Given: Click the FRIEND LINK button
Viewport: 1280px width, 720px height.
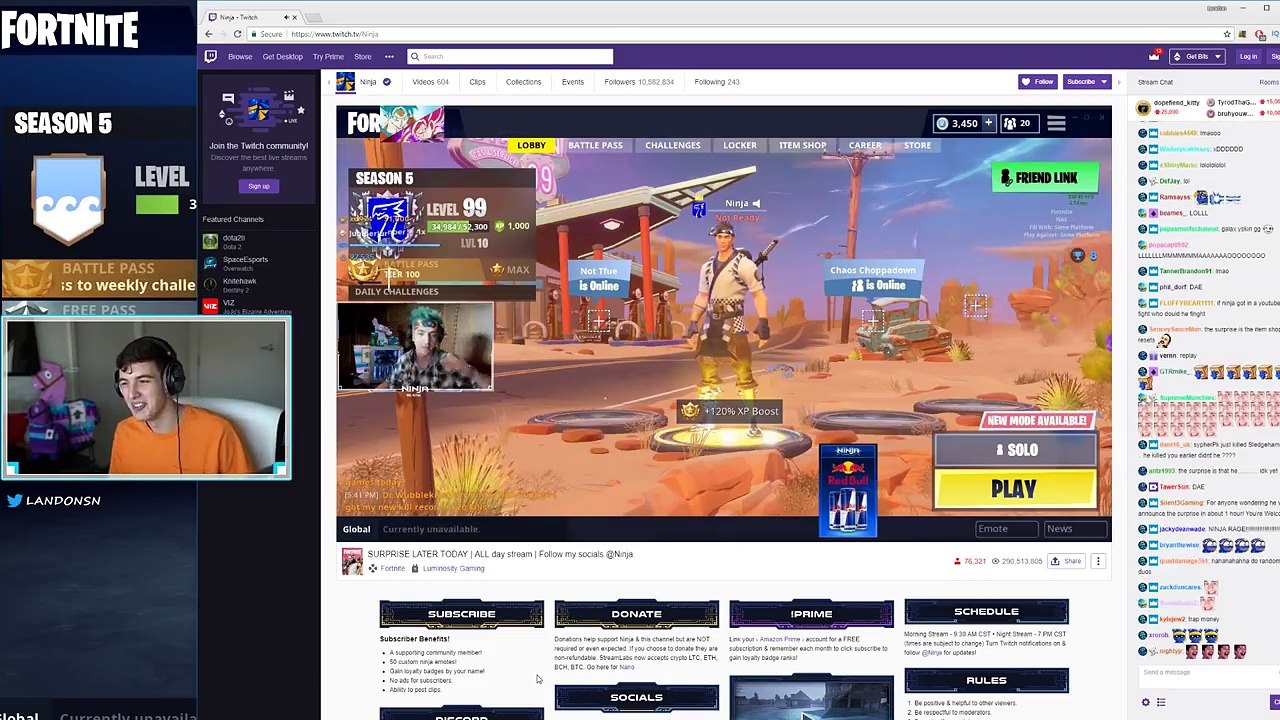Looking at the screenshot, I should pos(1046,178).
